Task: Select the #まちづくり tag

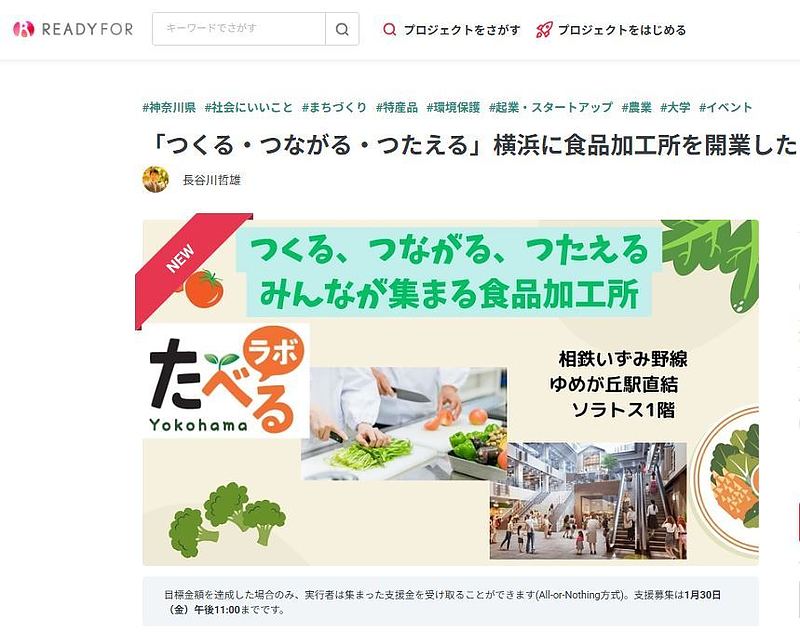Action: [x=334, y=107]
